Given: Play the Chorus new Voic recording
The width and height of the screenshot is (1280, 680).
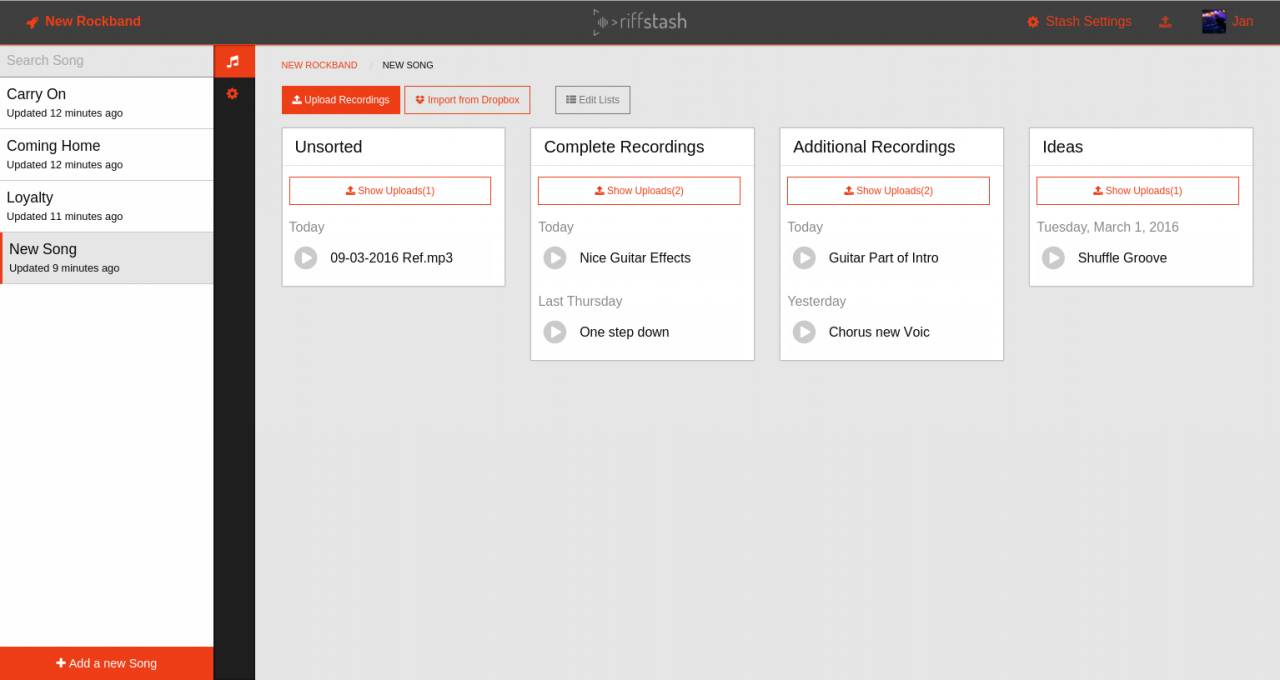Looking at the screenshot, I should click(804, 332).
